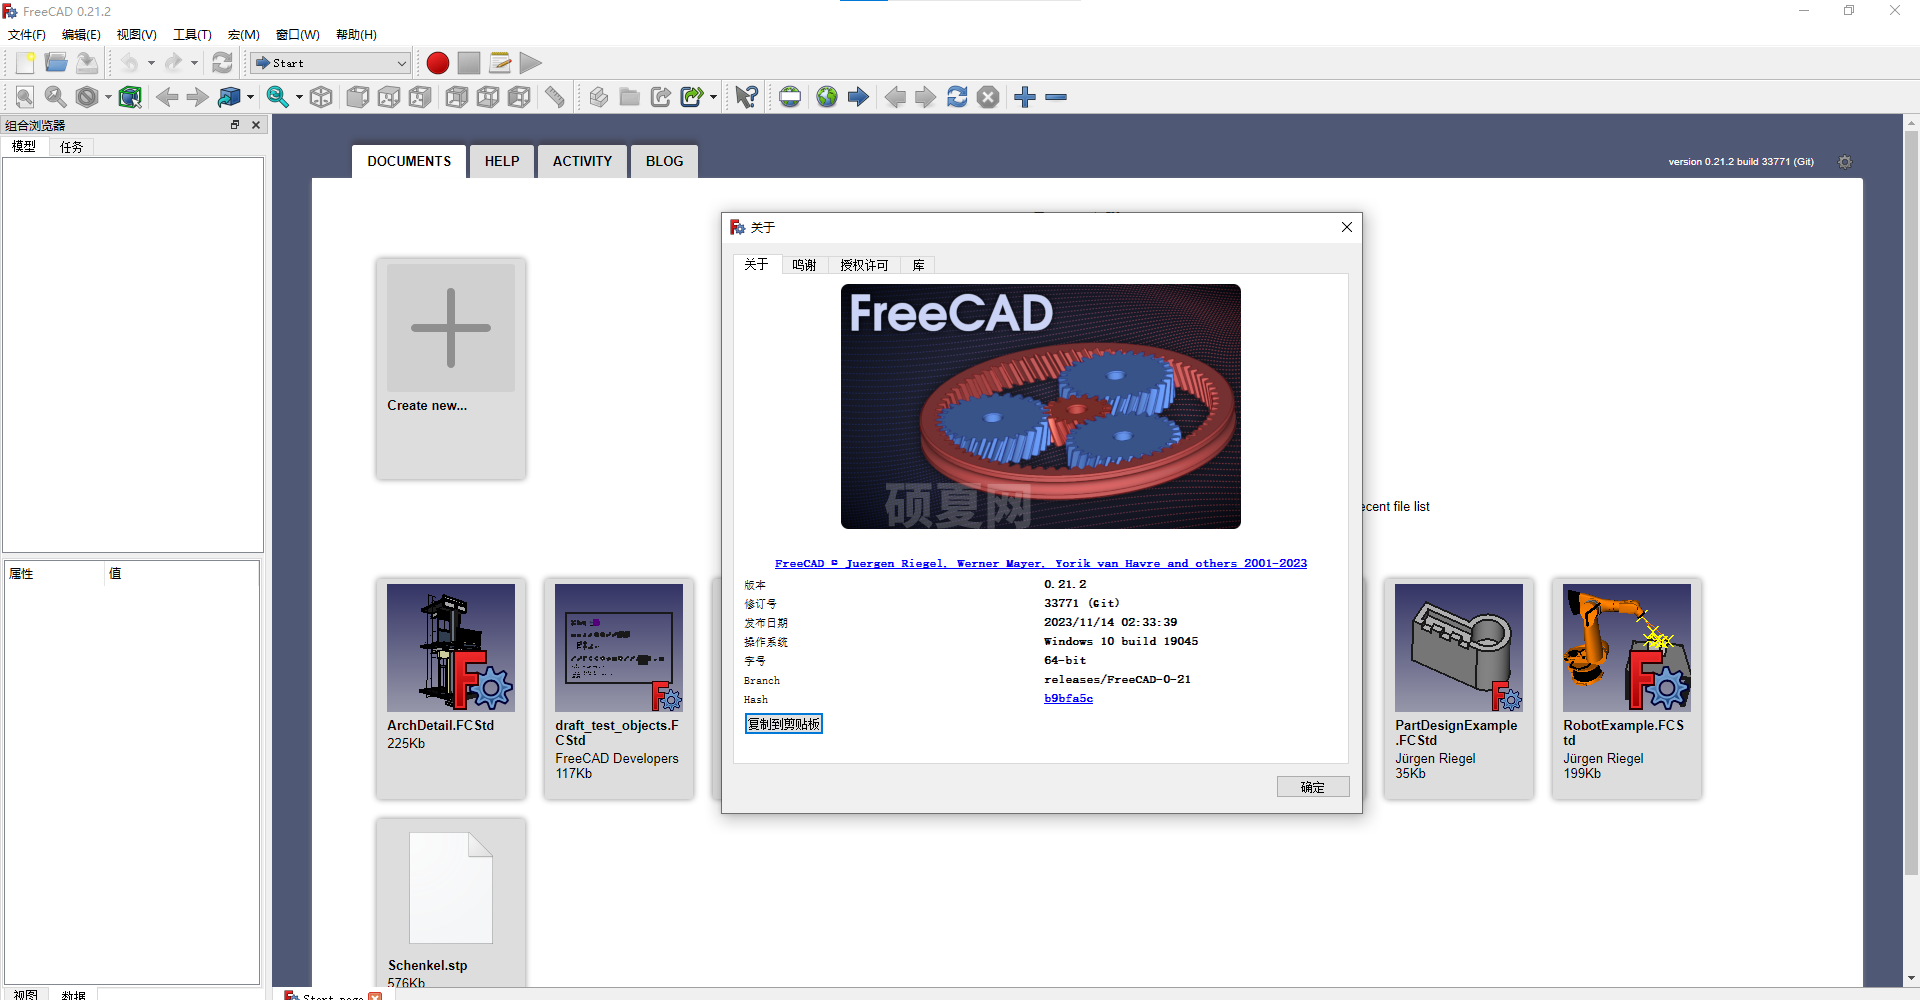
Task: Set the Top view icon
Action: coord(389,97)
